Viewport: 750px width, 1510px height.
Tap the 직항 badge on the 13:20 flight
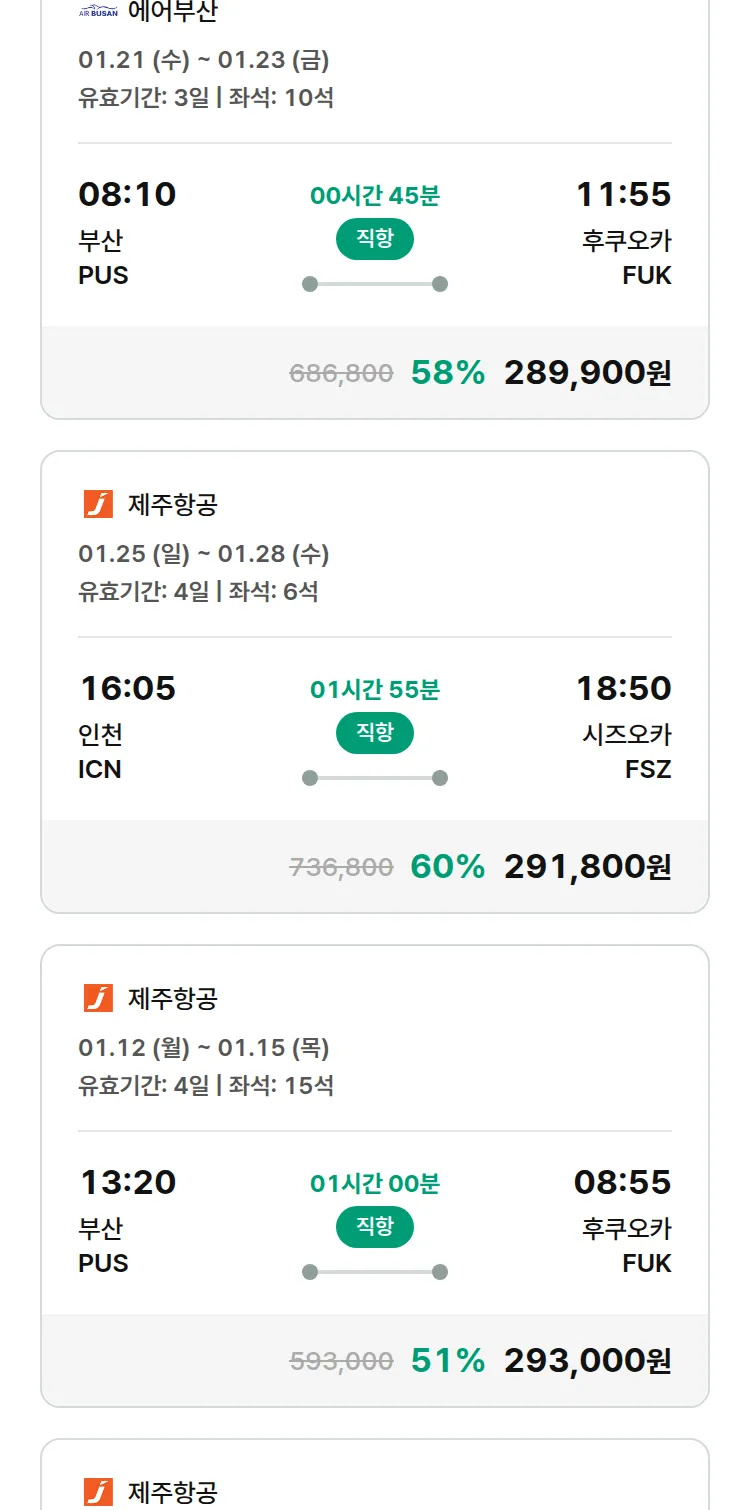(x=375, y=1227)
